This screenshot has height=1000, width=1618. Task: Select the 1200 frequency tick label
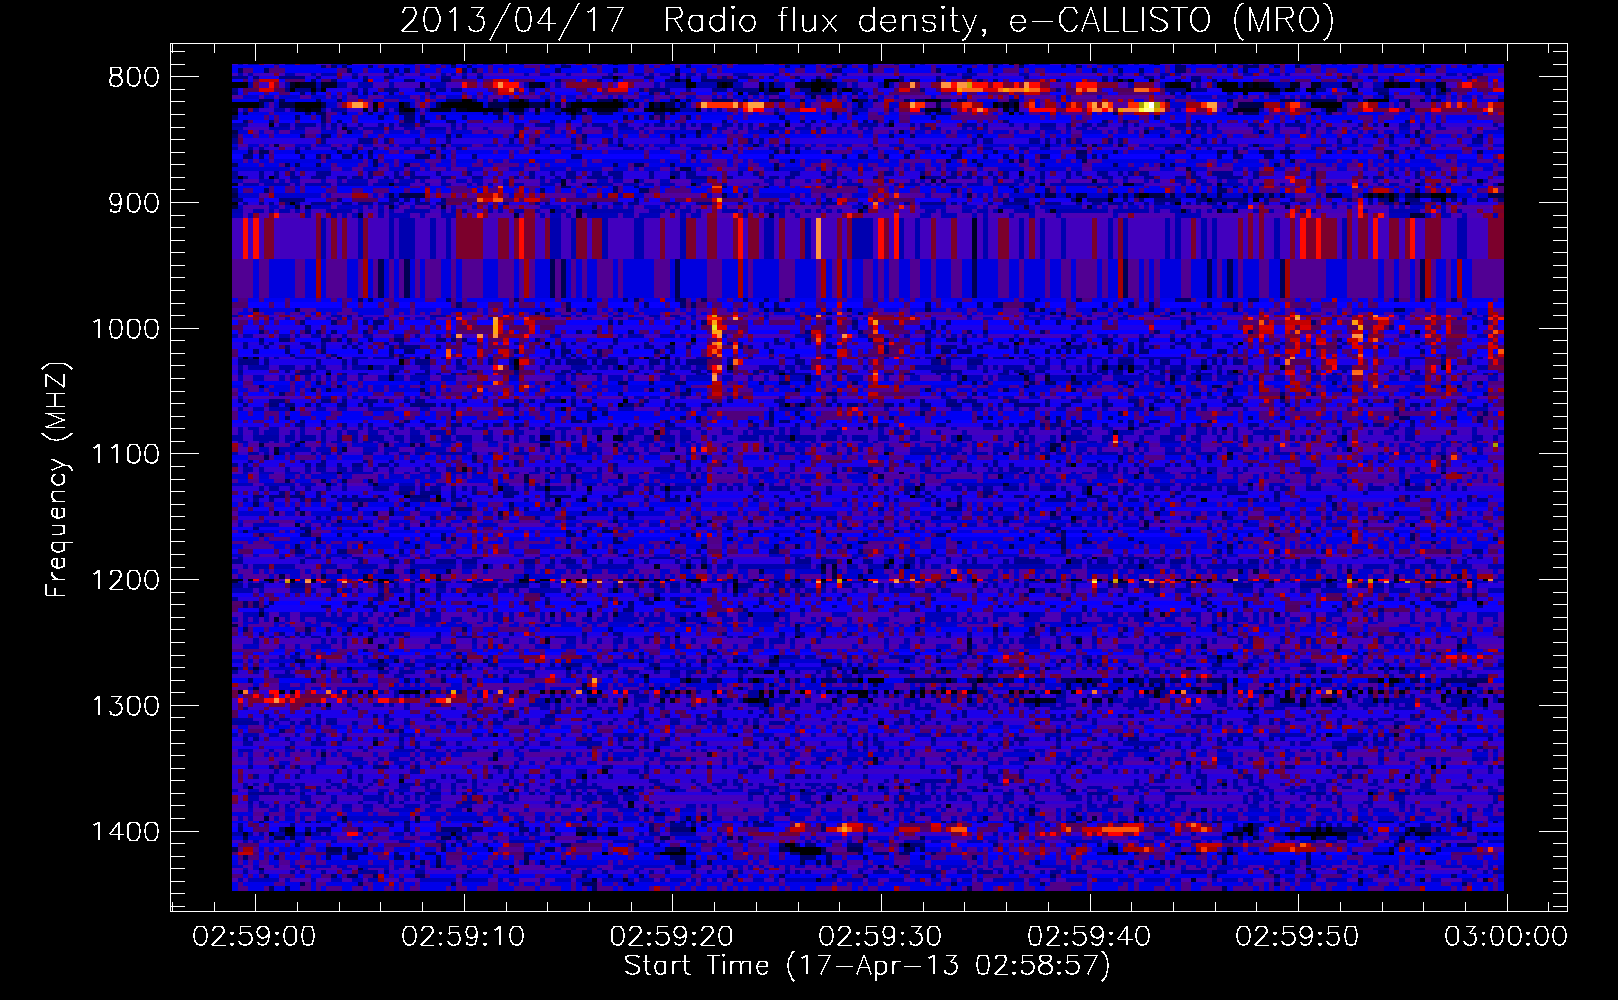pyautogui.click(x=126, y=581)
